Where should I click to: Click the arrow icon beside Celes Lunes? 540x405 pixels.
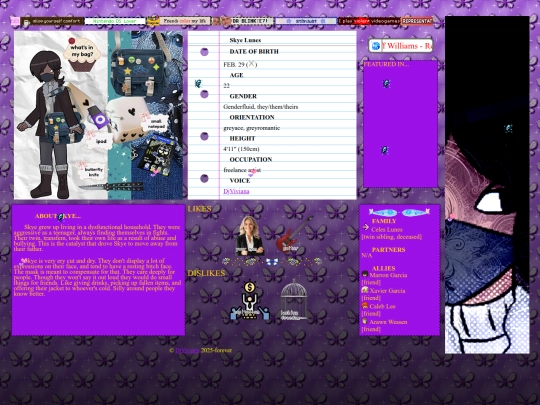click(365, 227)
